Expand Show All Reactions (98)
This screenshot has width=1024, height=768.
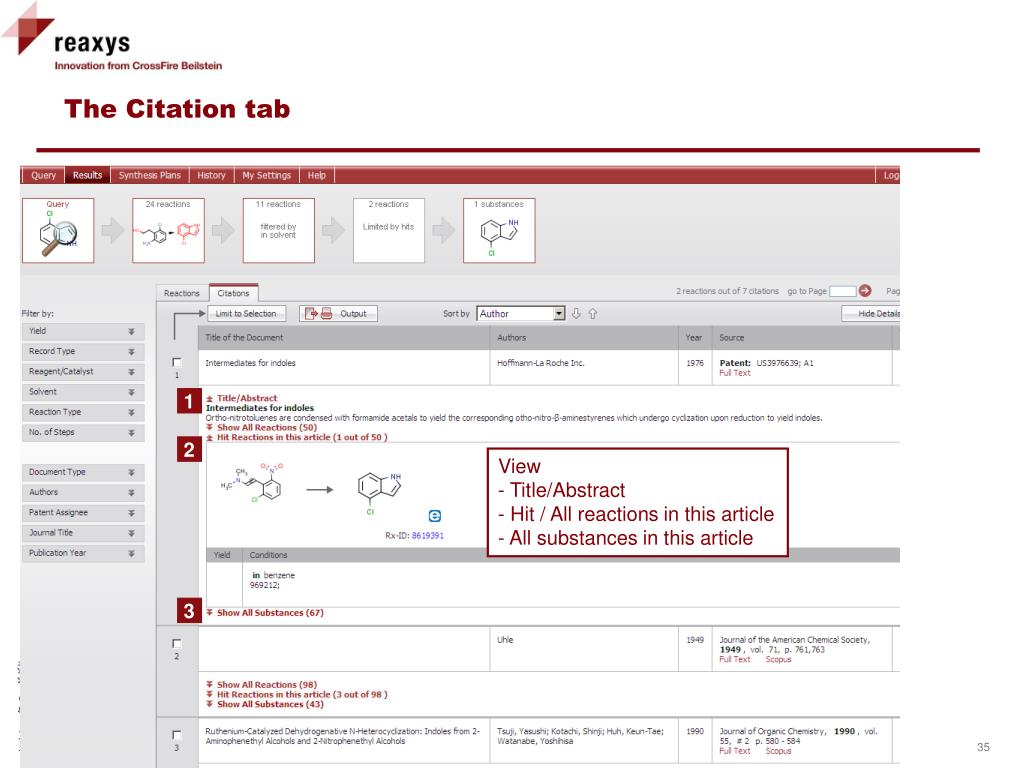tap(261, 684)
